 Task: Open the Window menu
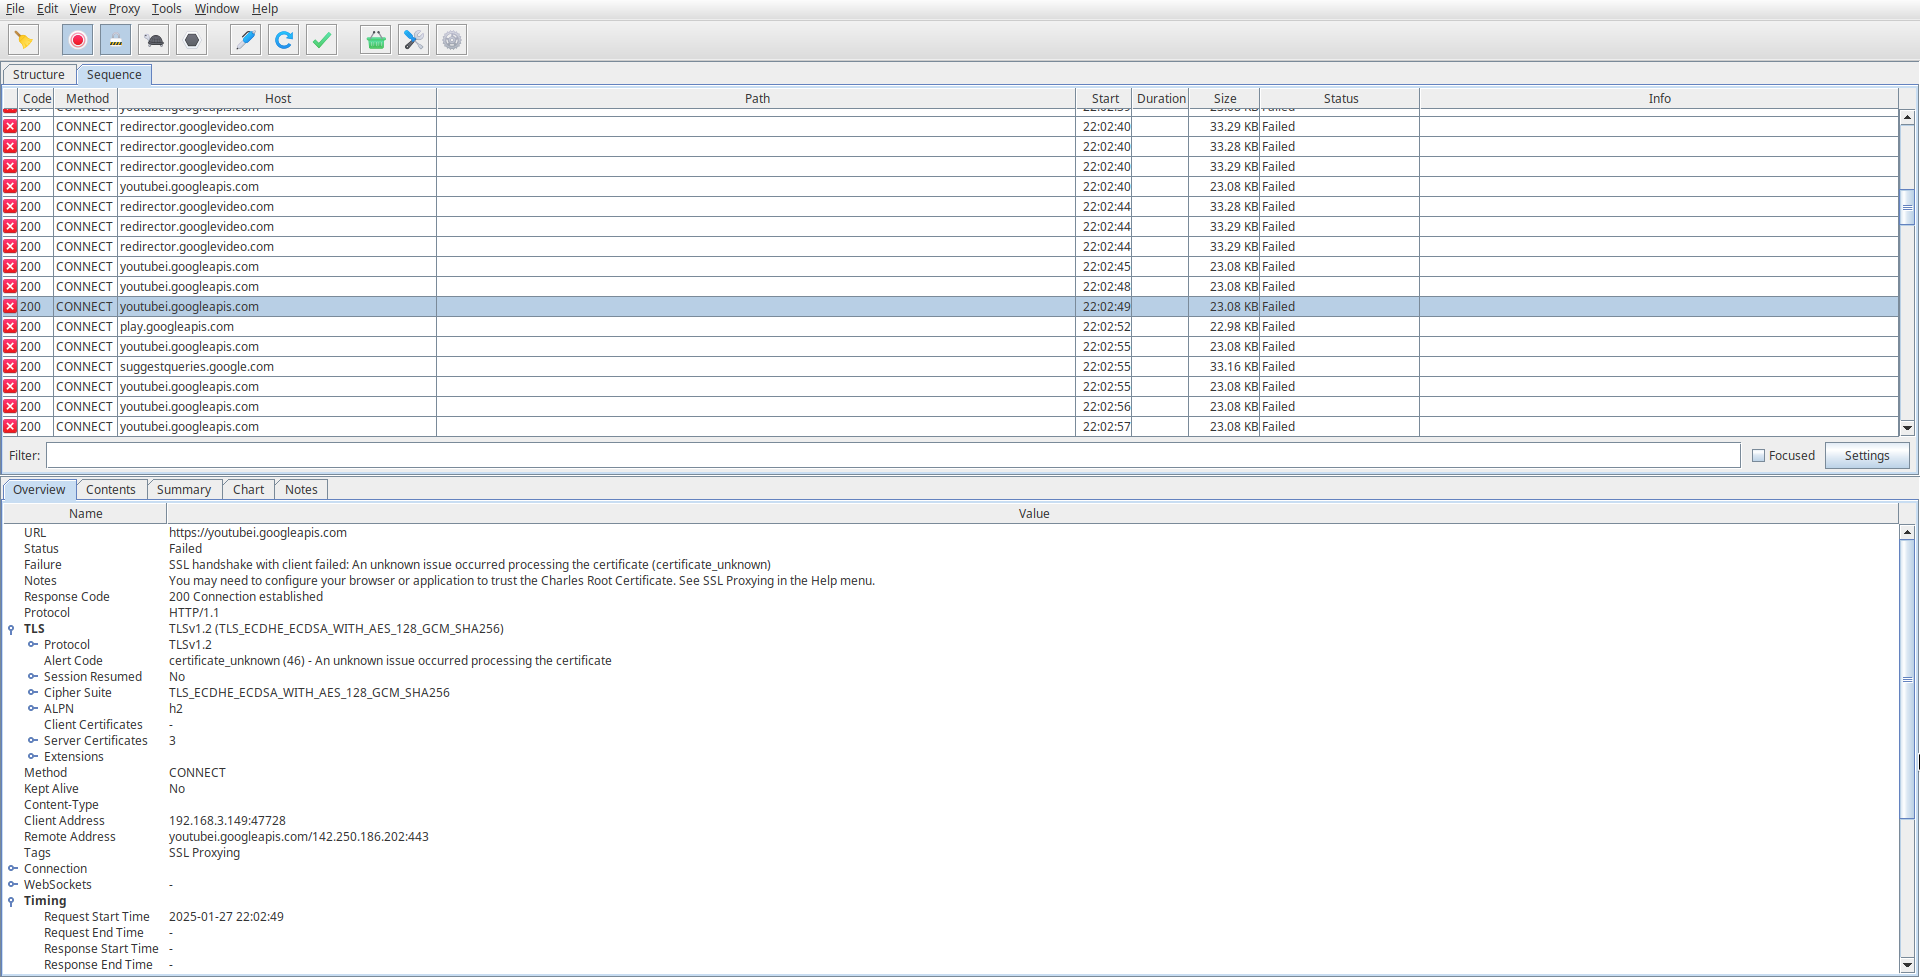[x=217, y=9]
